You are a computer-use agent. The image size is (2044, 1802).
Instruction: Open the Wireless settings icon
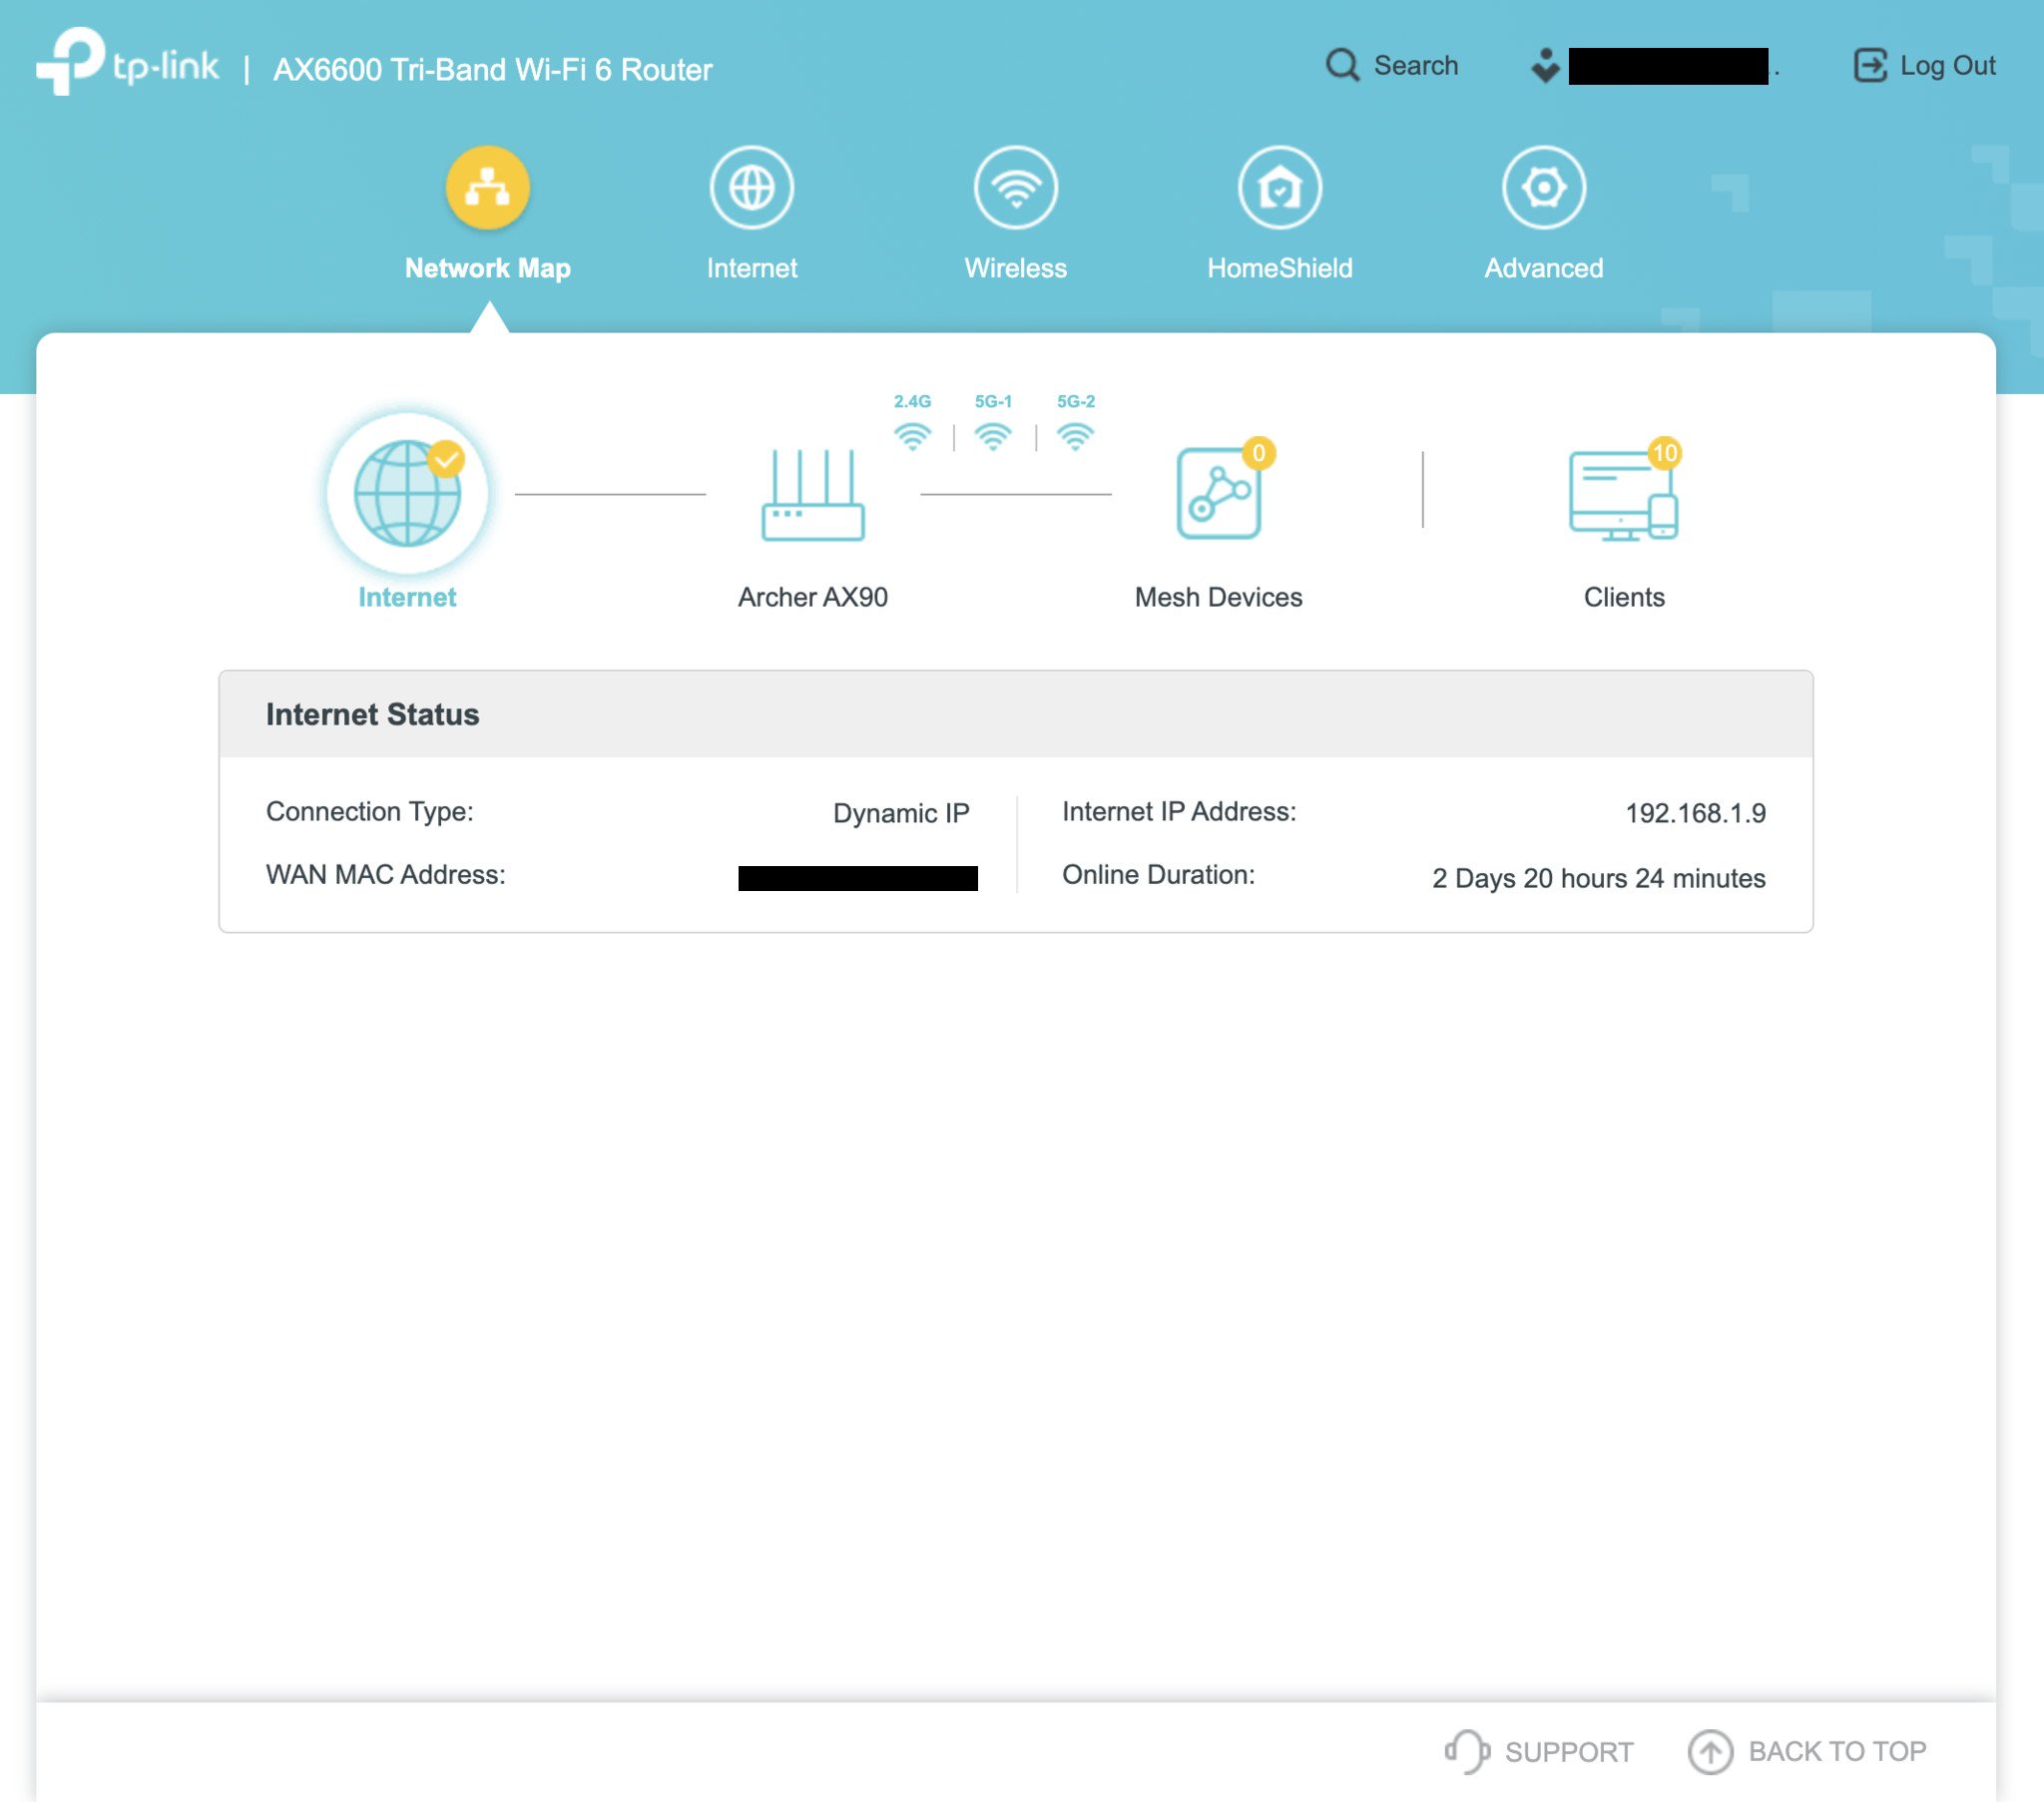coord(1015,188)
